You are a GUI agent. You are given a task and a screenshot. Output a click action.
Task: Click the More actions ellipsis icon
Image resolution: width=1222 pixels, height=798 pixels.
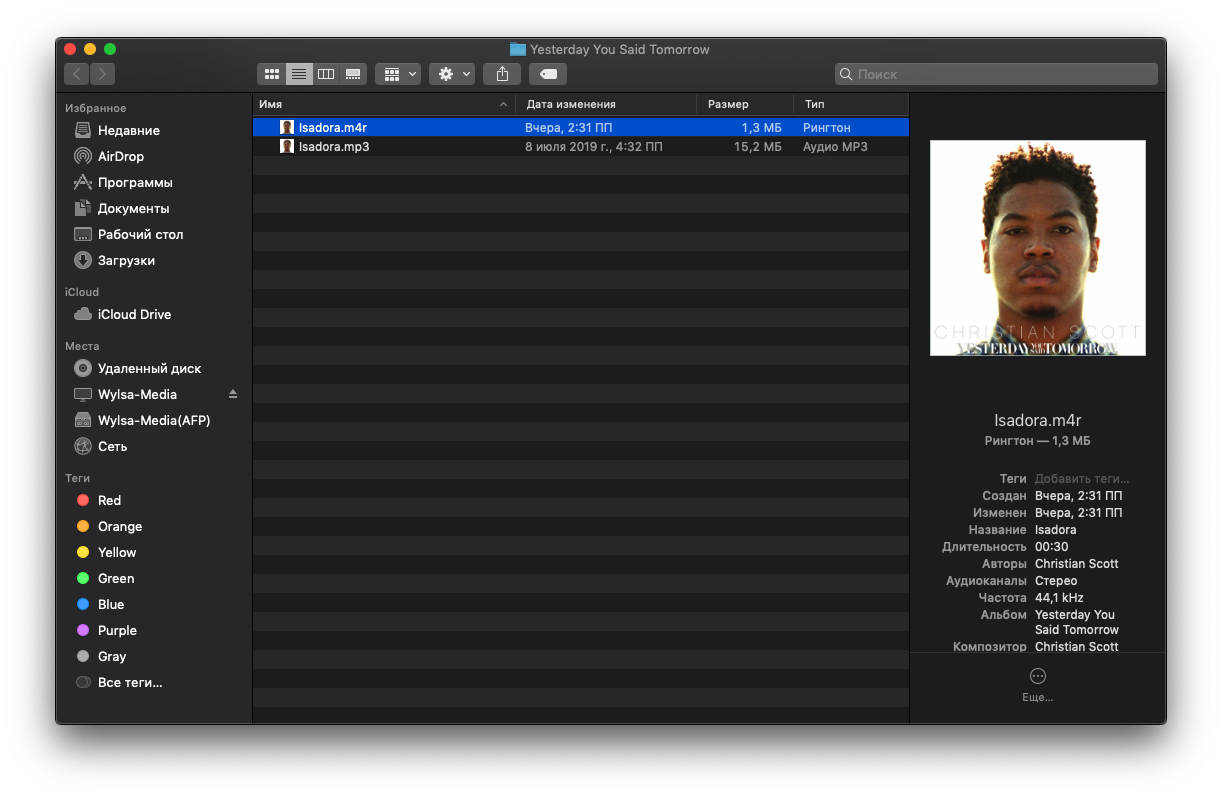pos(1037,676)
